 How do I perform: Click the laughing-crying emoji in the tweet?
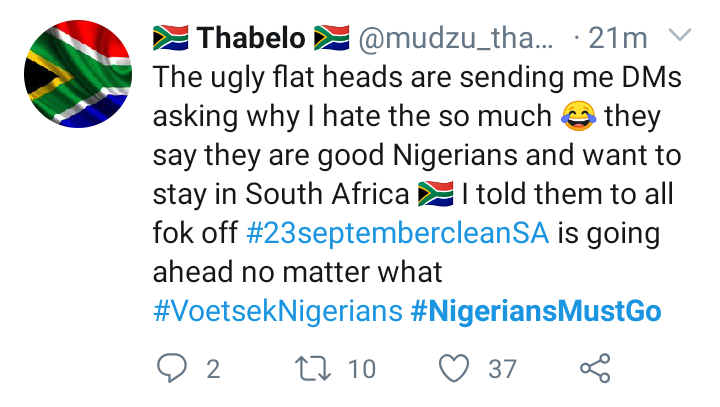(x=571, y=116)
